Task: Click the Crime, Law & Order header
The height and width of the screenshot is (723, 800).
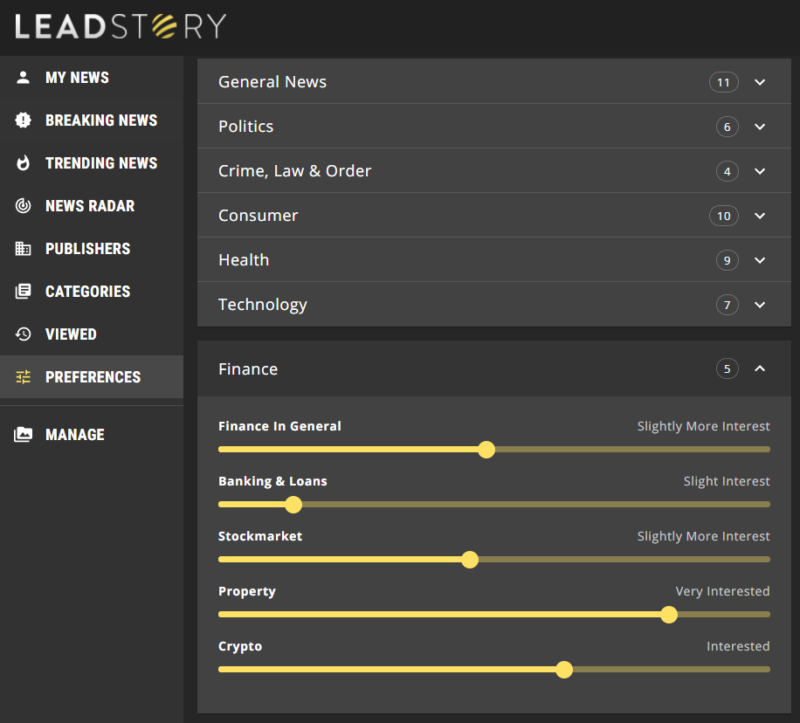Action: coord(294,171)
